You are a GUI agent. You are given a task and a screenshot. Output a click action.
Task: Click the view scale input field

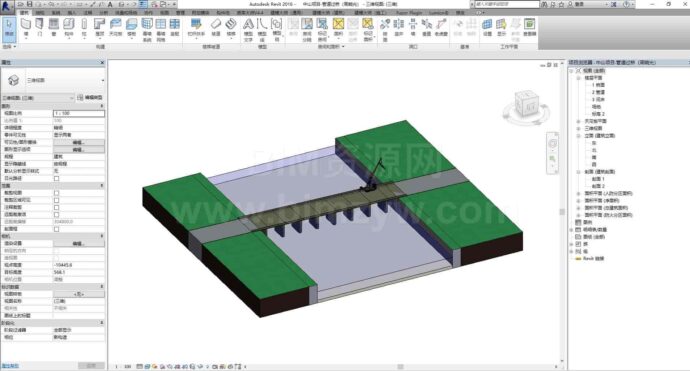tap(79, 113)
